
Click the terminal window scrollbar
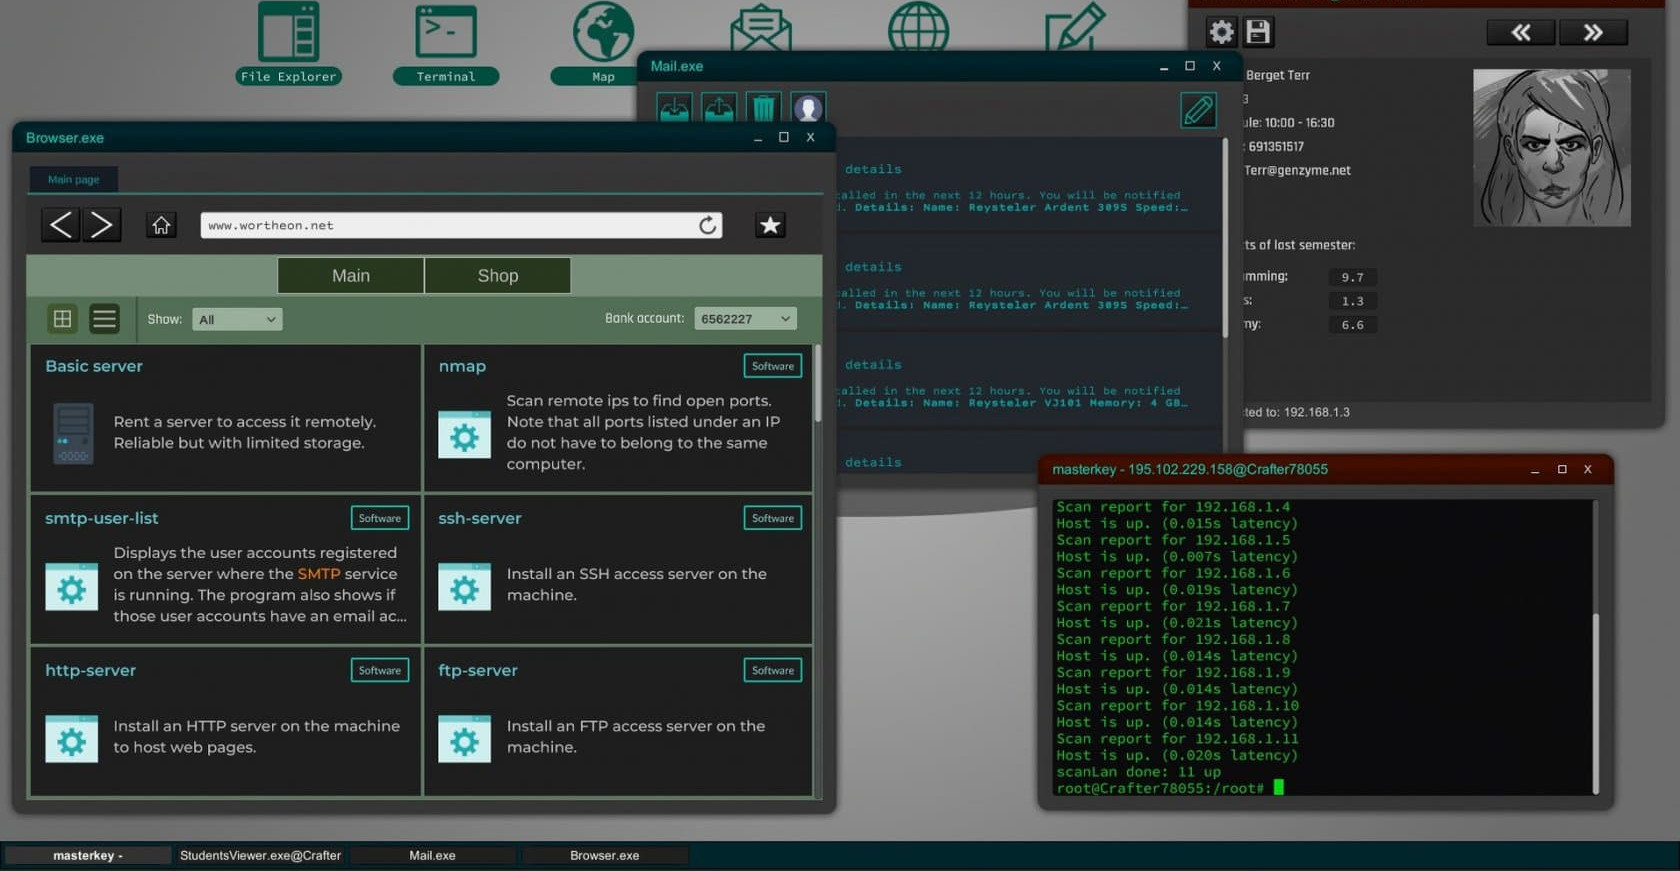1595,700
